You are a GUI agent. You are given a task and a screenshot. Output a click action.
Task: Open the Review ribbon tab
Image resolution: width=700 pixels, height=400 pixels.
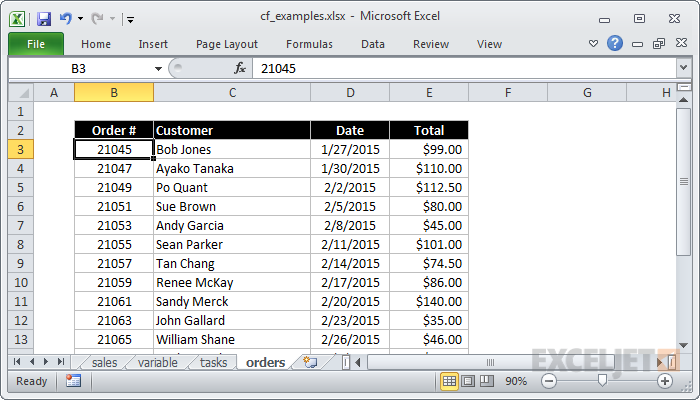(x=431, y=44)
